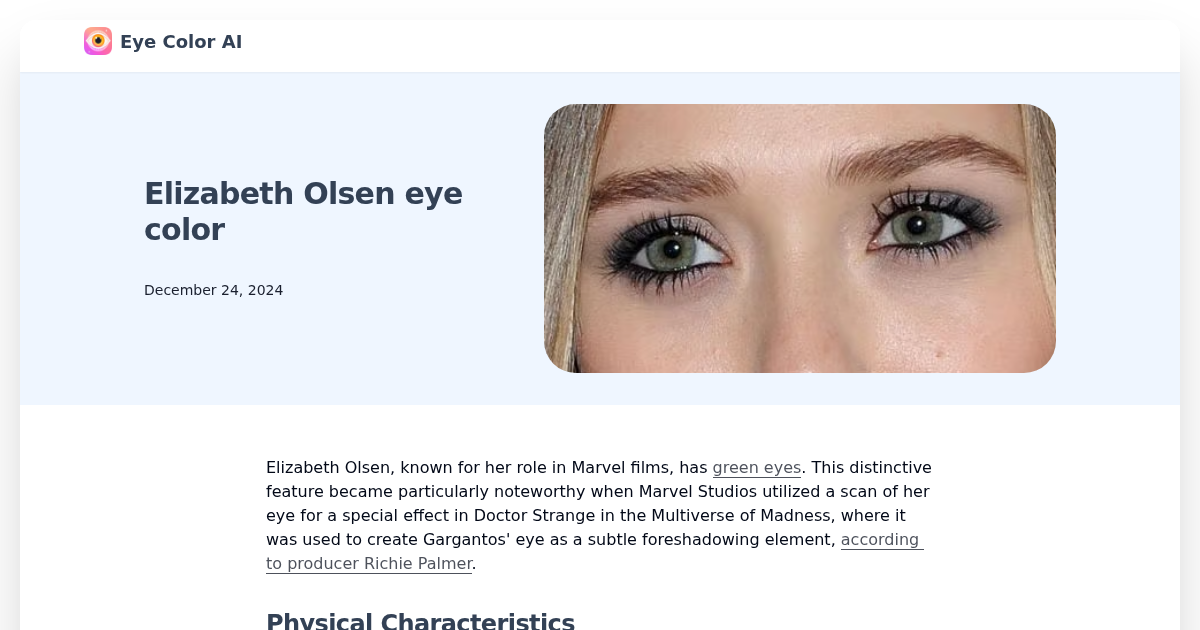Click the right eye iris in photo
Viewport: 1200px width, 630px height.
(915, 225)
